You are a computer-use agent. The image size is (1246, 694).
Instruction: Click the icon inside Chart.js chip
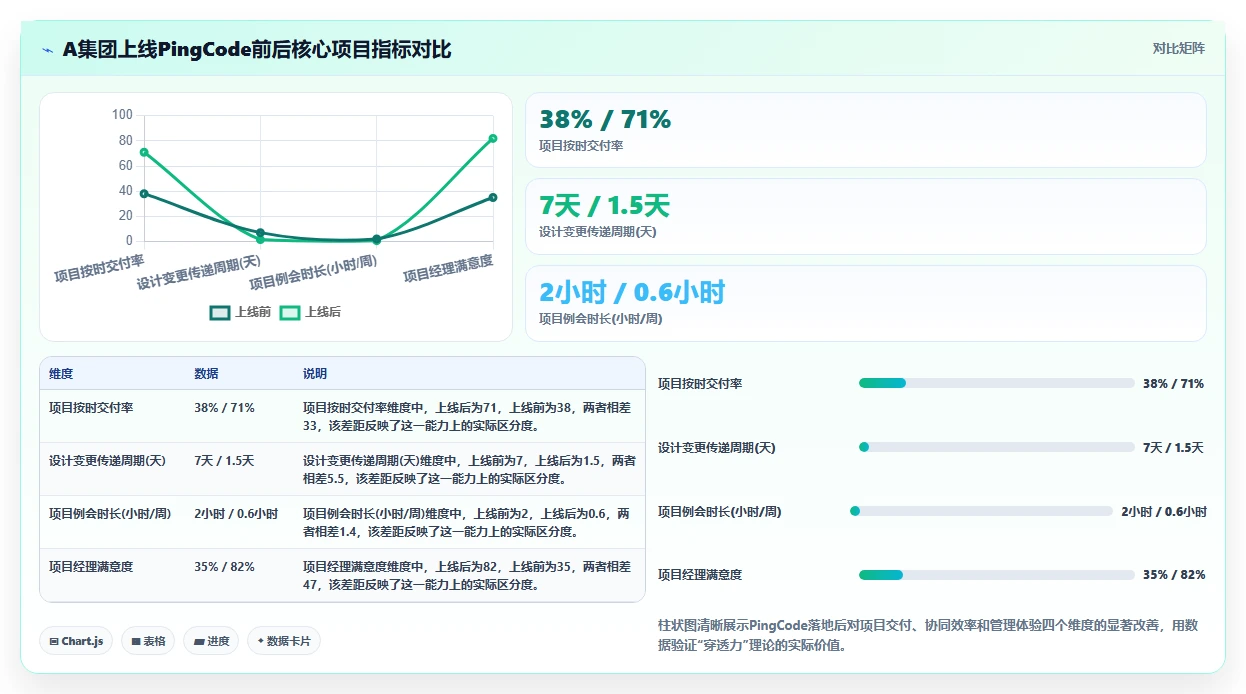click(x=53, y=641)
